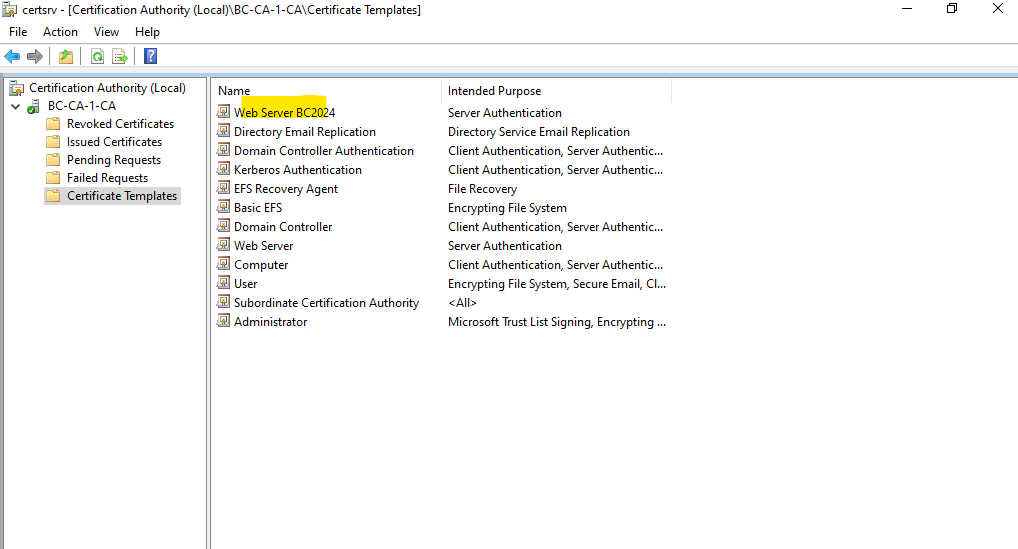Select Certification Authority (Local) root label
This screenshot has width=1018, height=549.
[107, 88]
